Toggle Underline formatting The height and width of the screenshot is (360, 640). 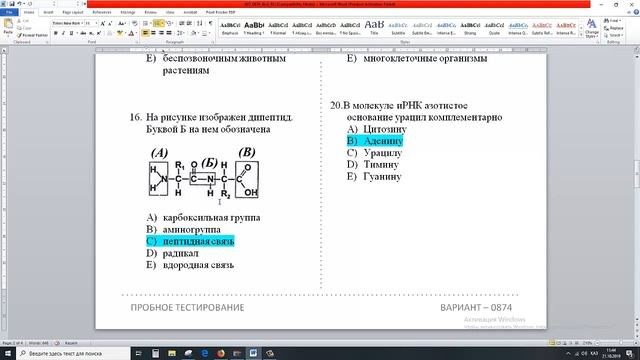coord(71,33)
